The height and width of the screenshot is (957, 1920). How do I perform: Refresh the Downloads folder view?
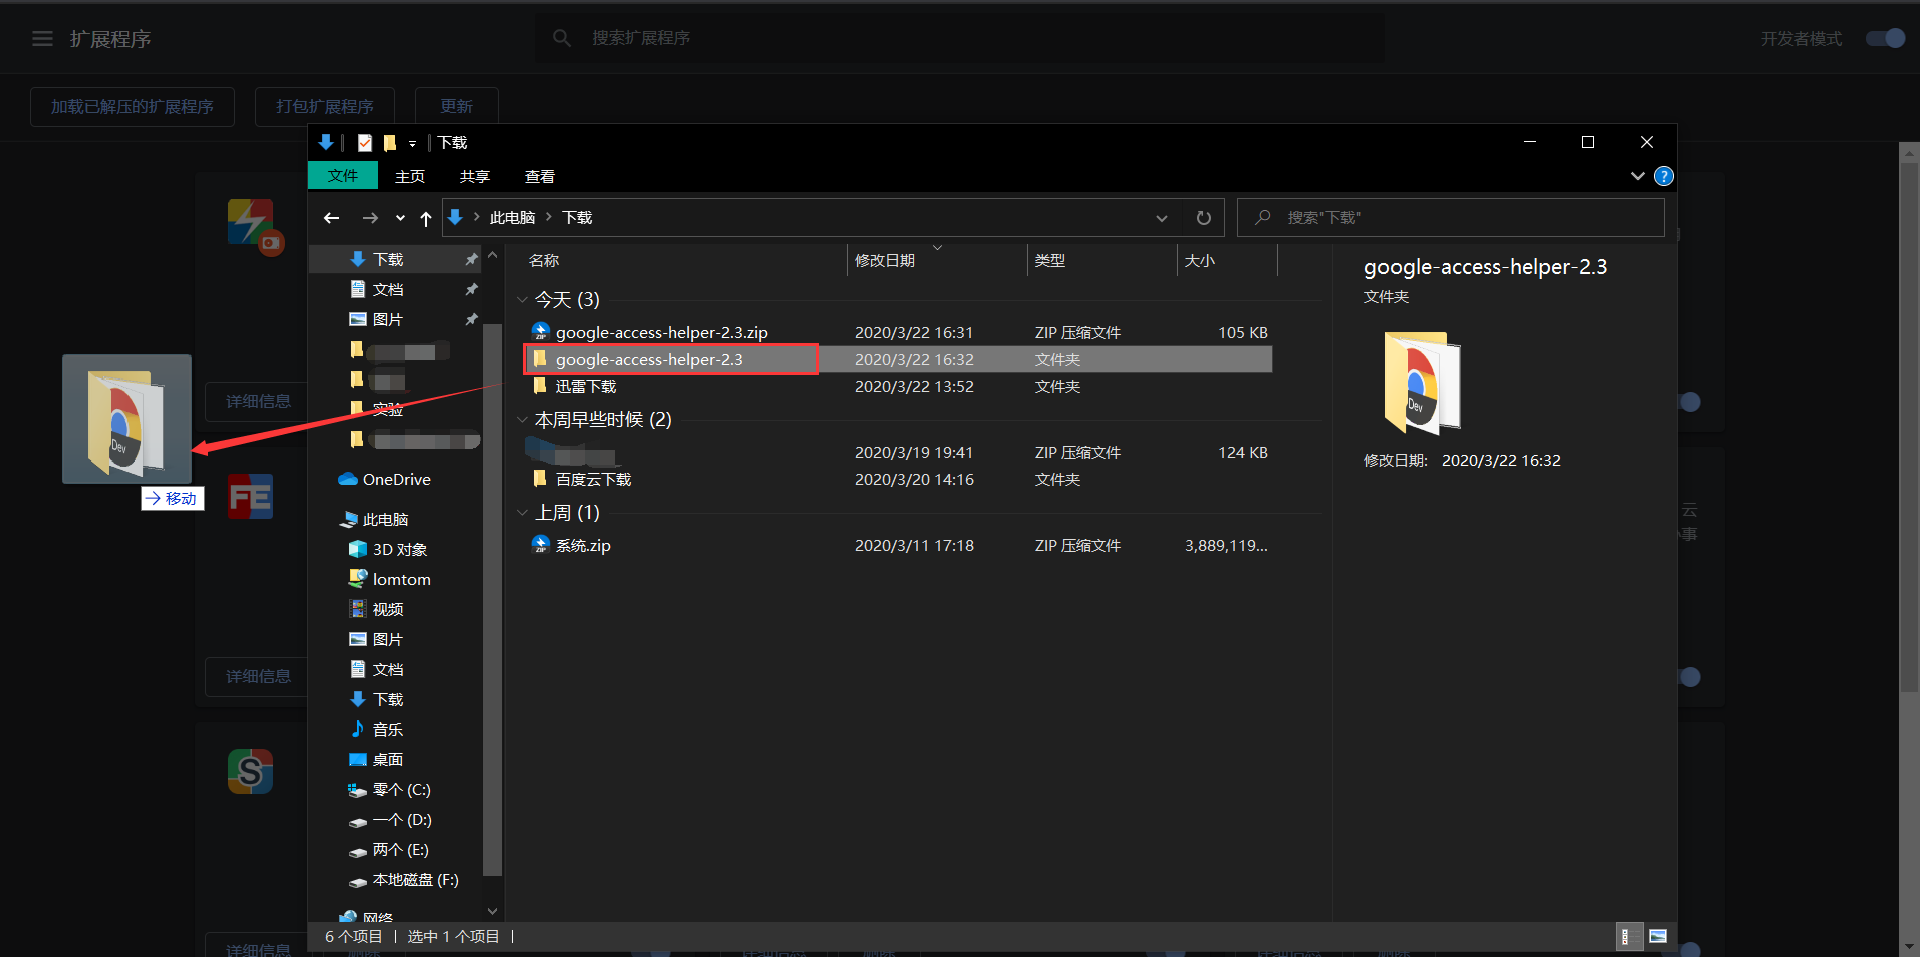(1204, 218)
